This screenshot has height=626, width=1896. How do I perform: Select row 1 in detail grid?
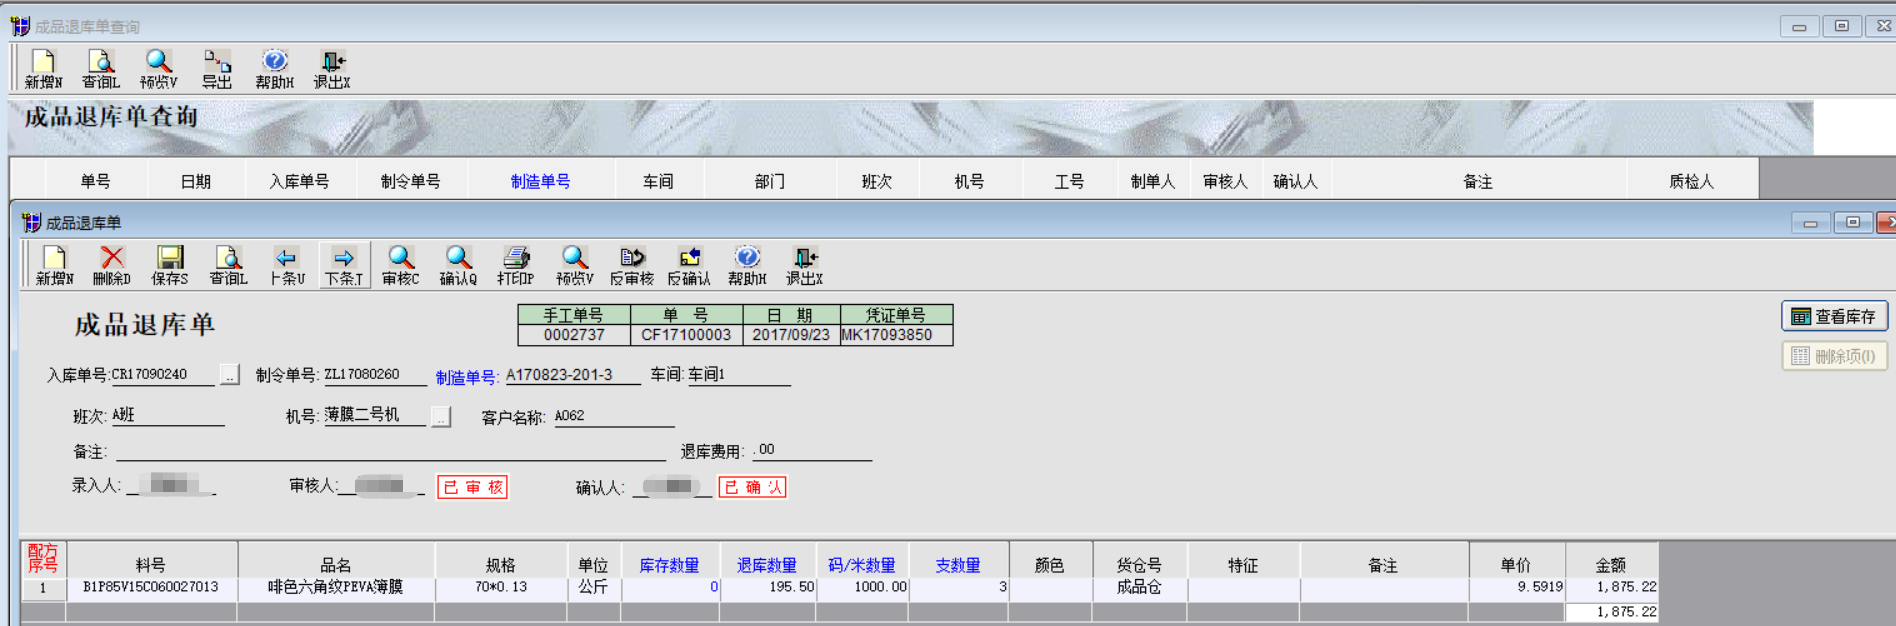[x=43, y=588]
